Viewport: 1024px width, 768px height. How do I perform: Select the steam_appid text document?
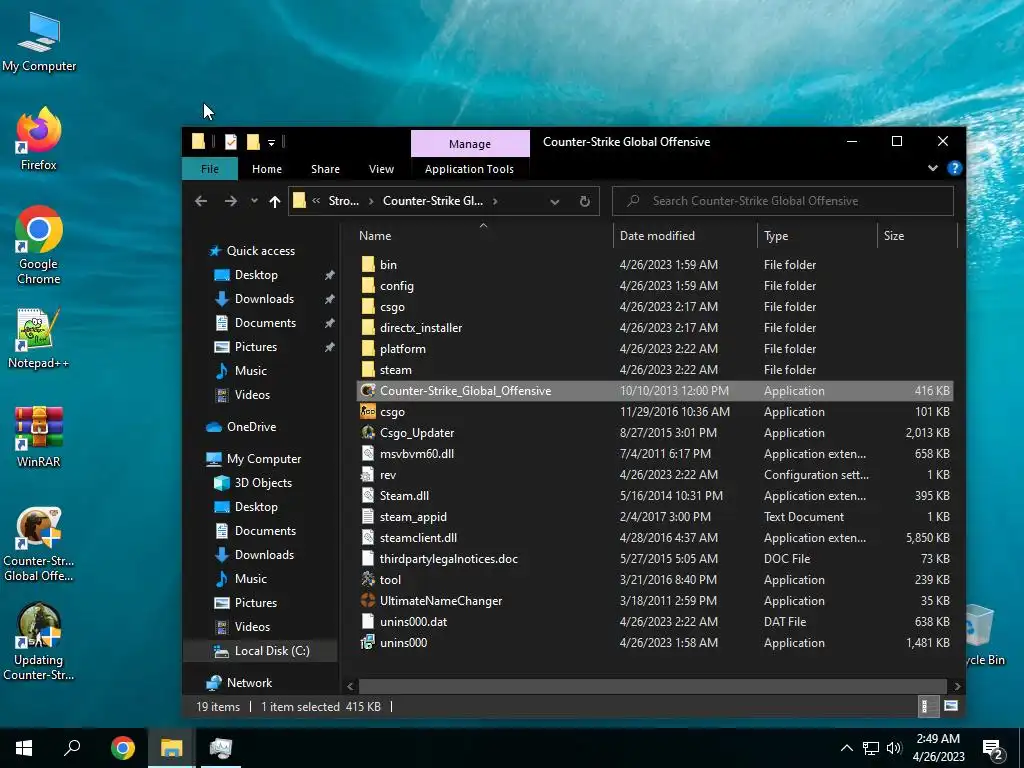tap(655, 517)
